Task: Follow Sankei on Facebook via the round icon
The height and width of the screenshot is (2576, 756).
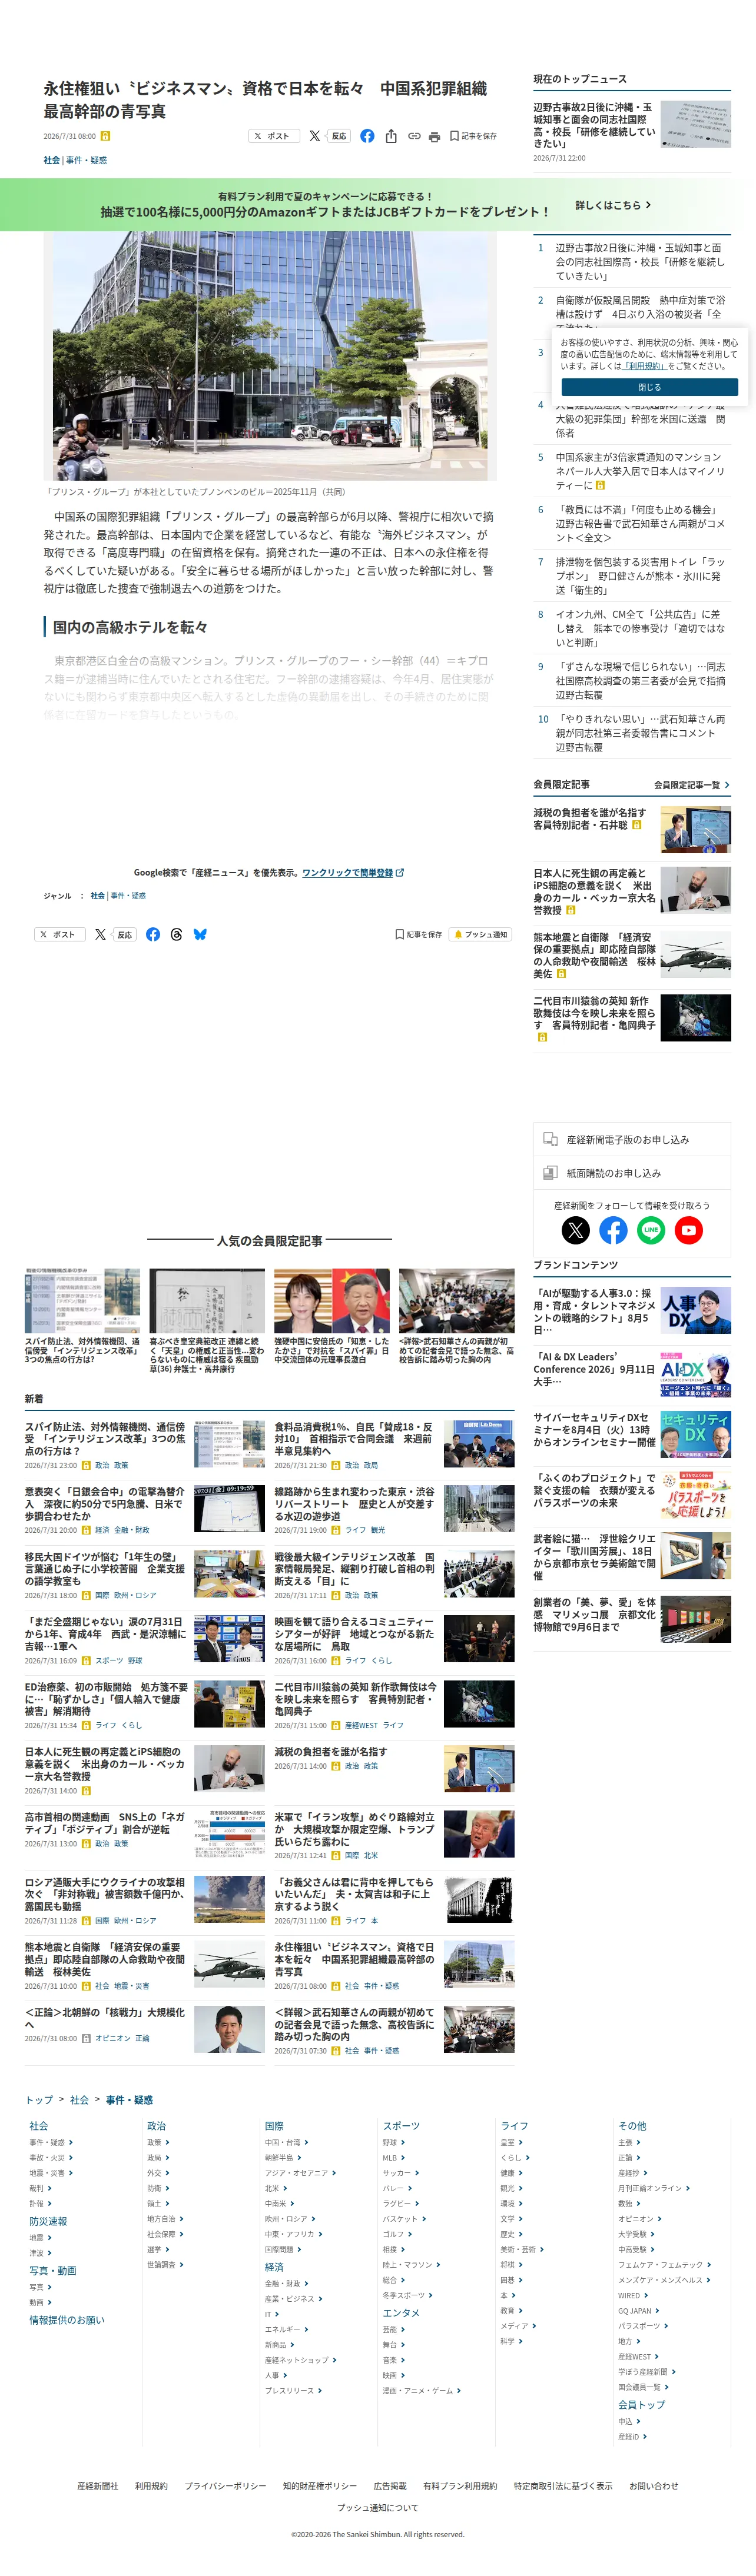Action: 613,1230
